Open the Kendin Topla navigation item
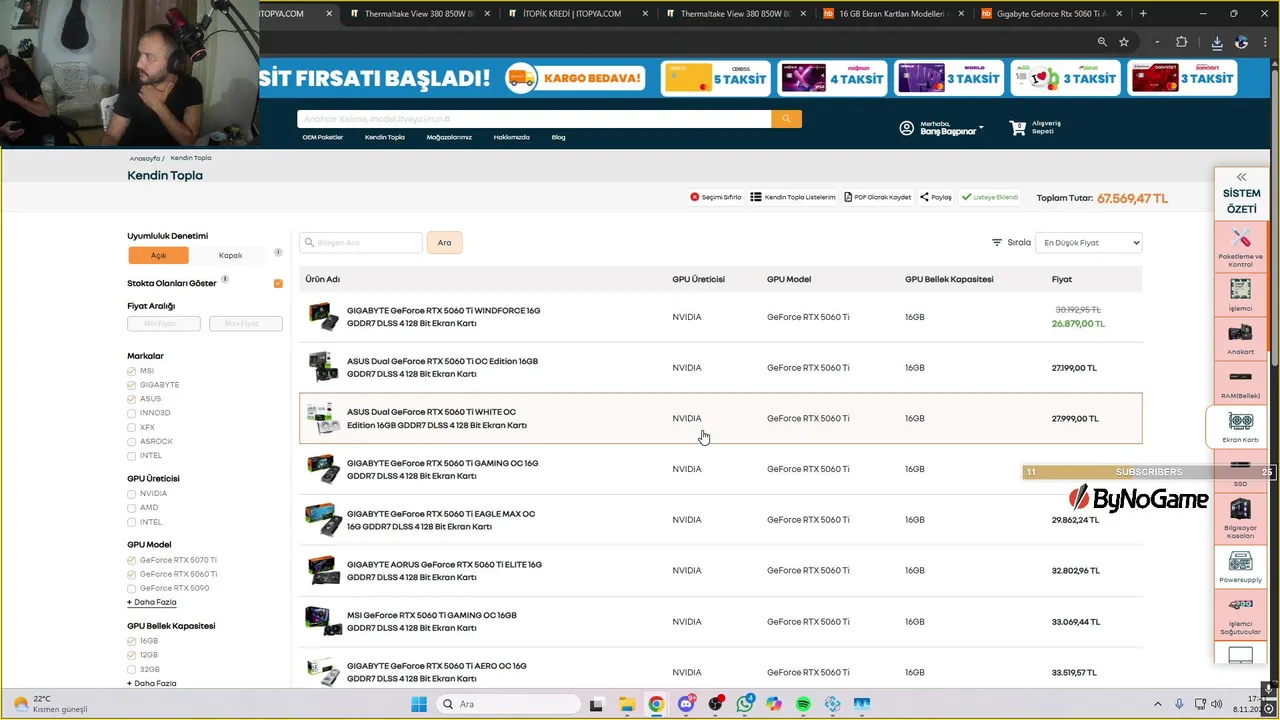1280x720 pixels. click(x=385, y=137)
